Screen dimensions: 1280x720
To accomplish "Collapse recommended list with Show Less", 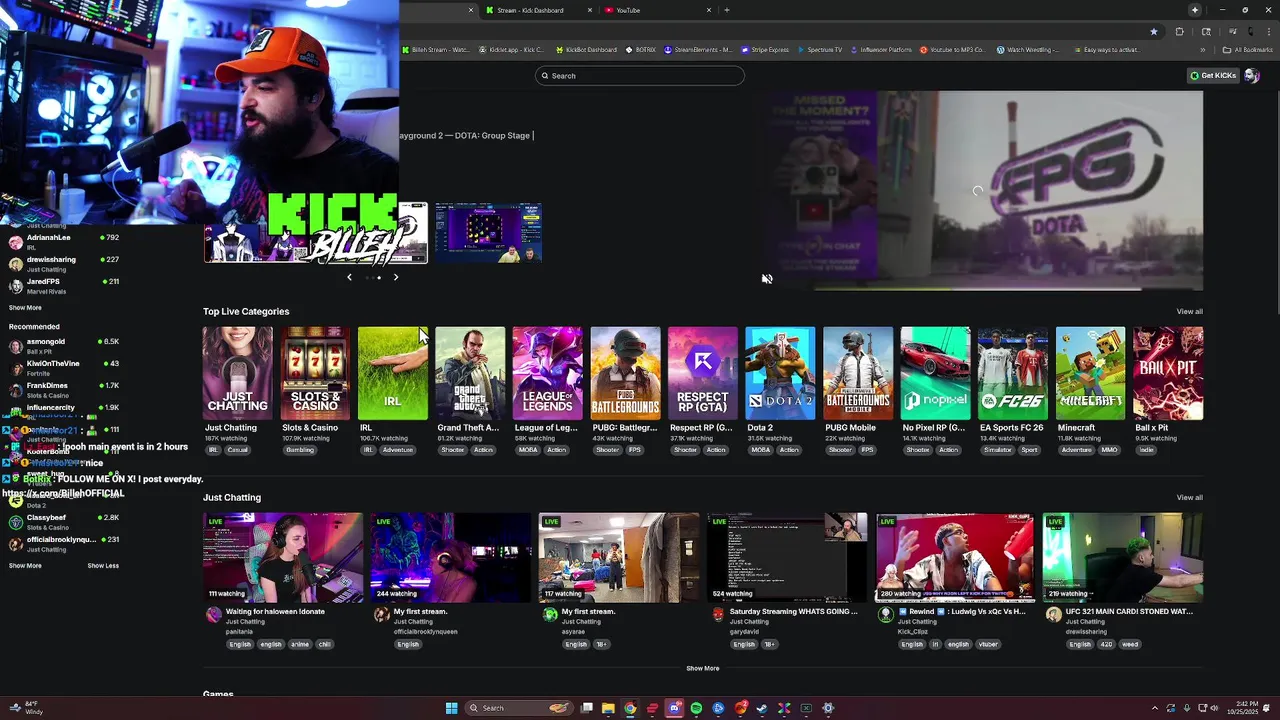I will pyautogui.click(x=103, y=566).
